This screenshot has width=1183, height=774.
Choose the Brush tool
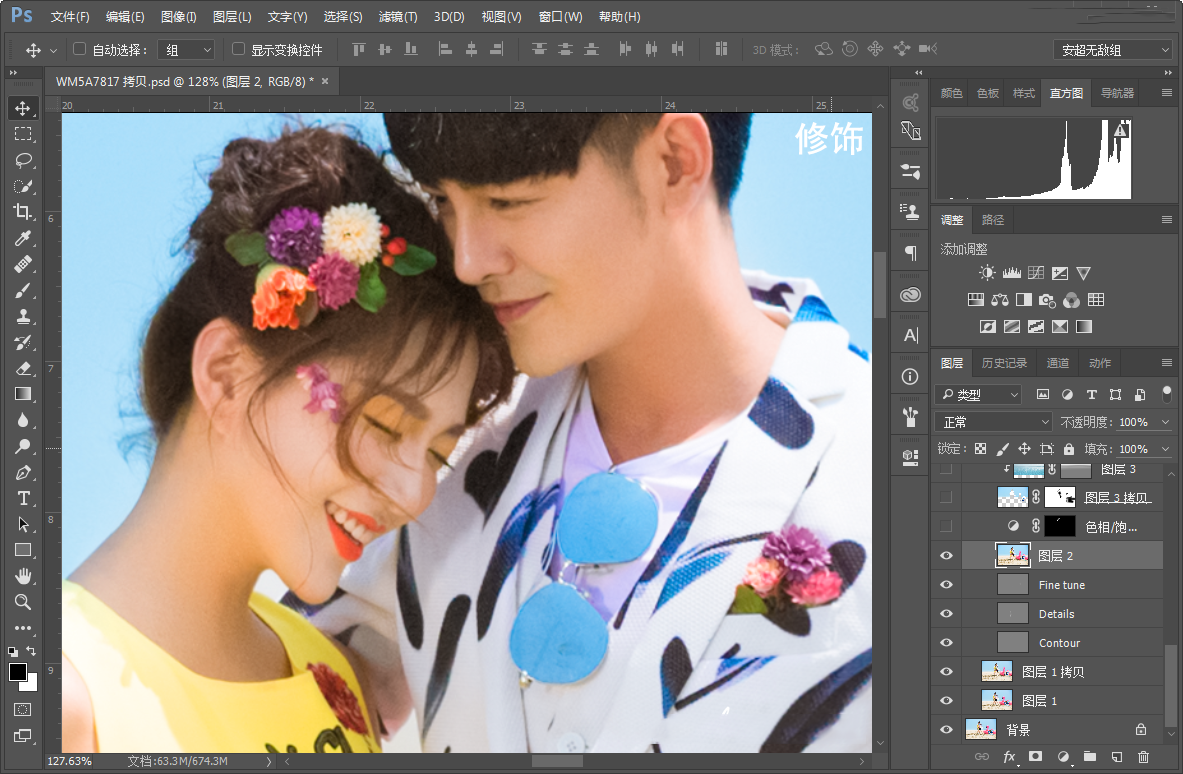click(x=23, y=290)
